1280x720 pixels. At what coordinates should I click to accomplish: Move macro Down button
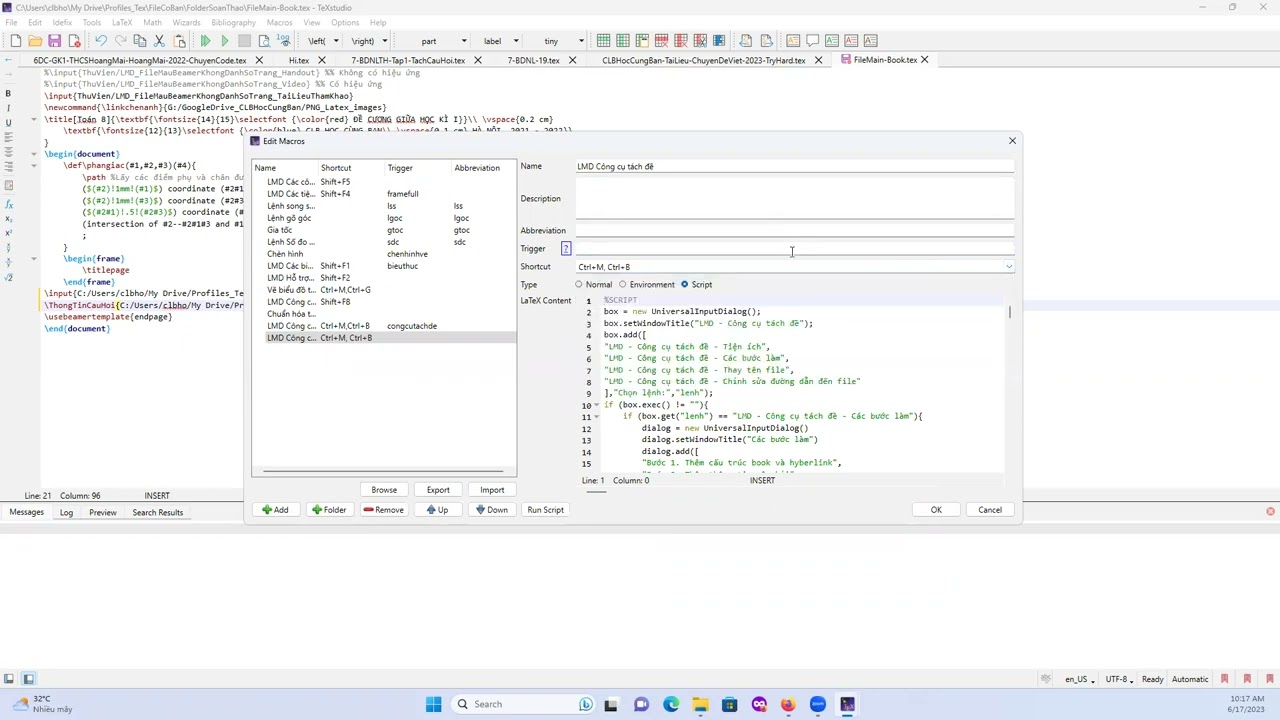pos(492,510)
